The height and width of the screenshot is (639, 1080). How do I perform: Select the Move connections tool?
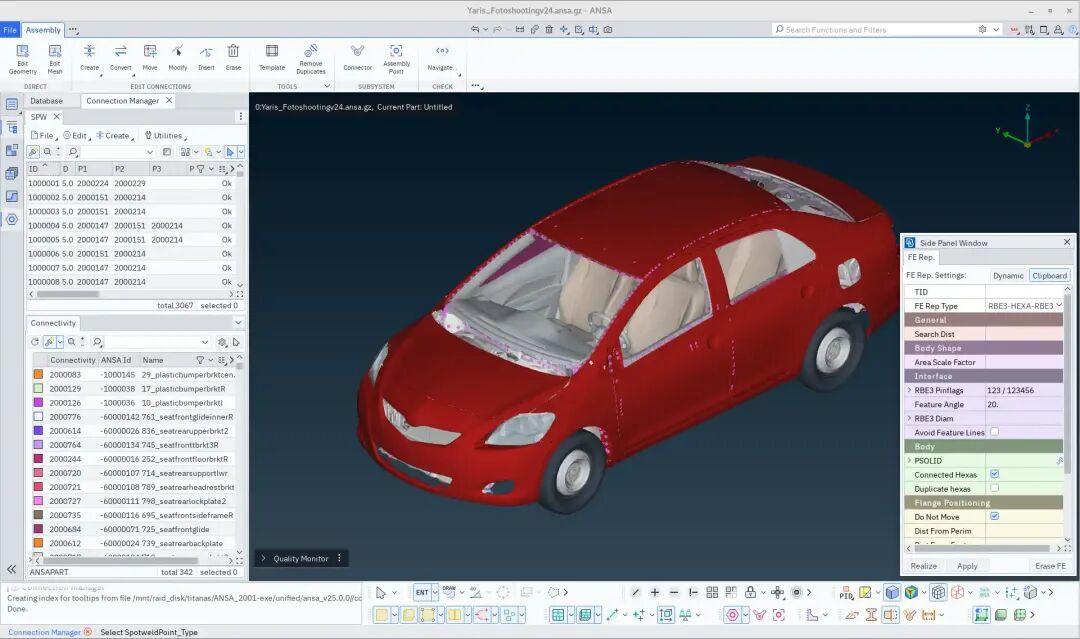(150, 52)
